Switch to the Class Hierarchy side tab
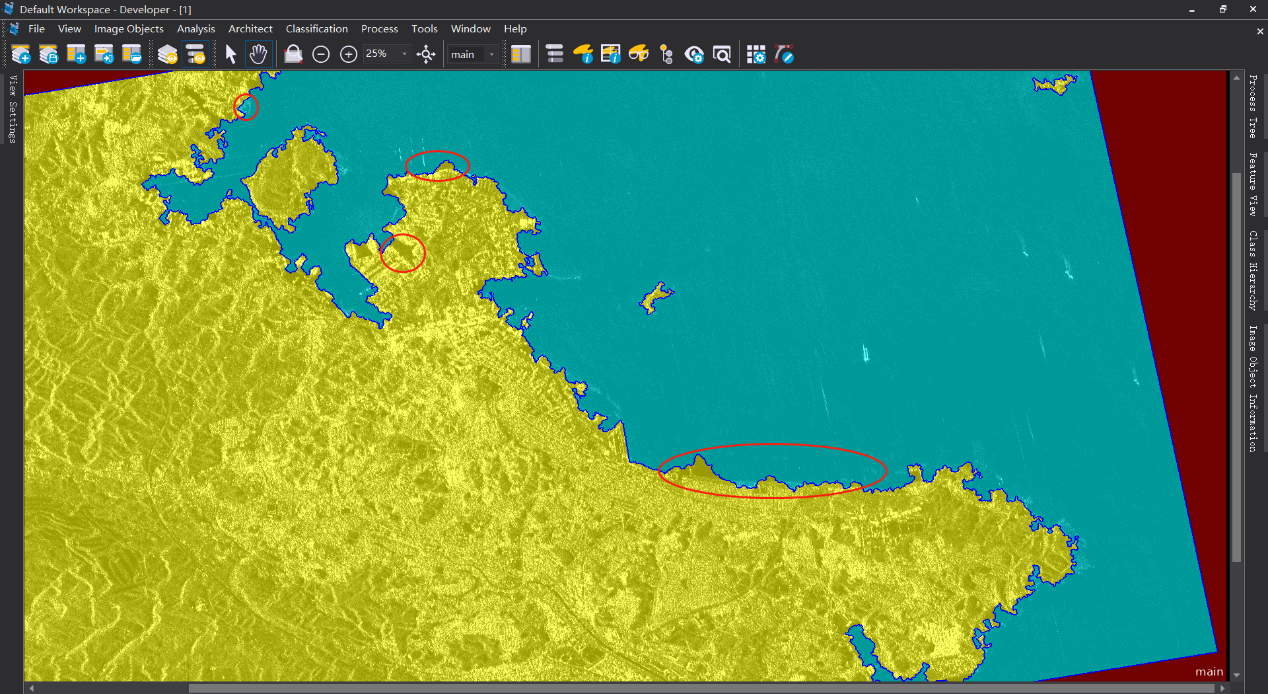Image resolution: width=1268 pixels, height=694 pixels. [x=1253, y=270]
